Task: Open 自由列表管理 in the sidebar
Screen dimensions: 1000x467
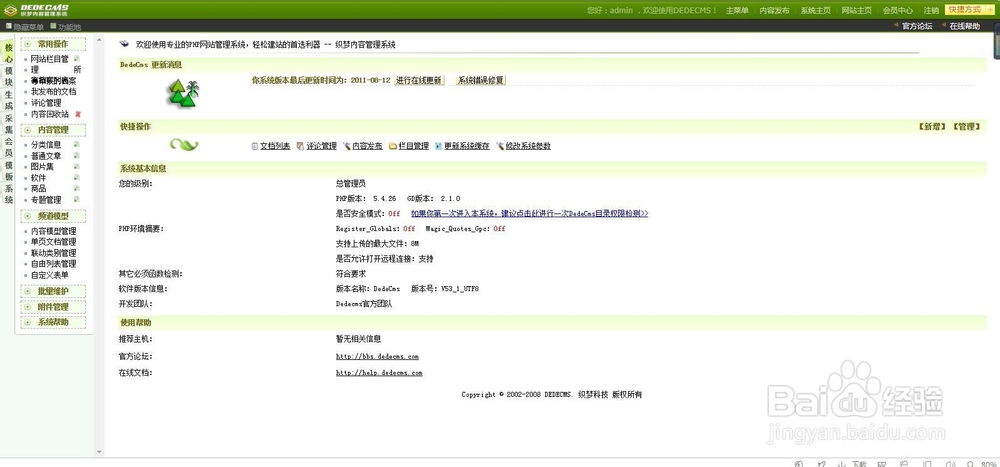Action: (54, 264)
